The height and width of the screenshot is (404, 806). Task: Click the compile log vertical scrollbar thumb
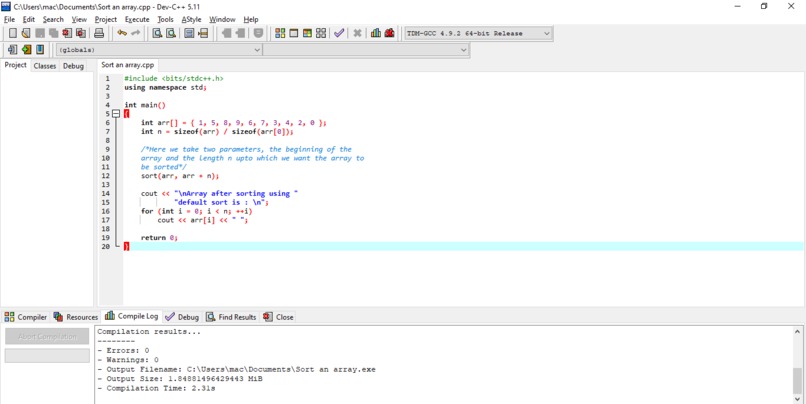[x=797, y=380]
